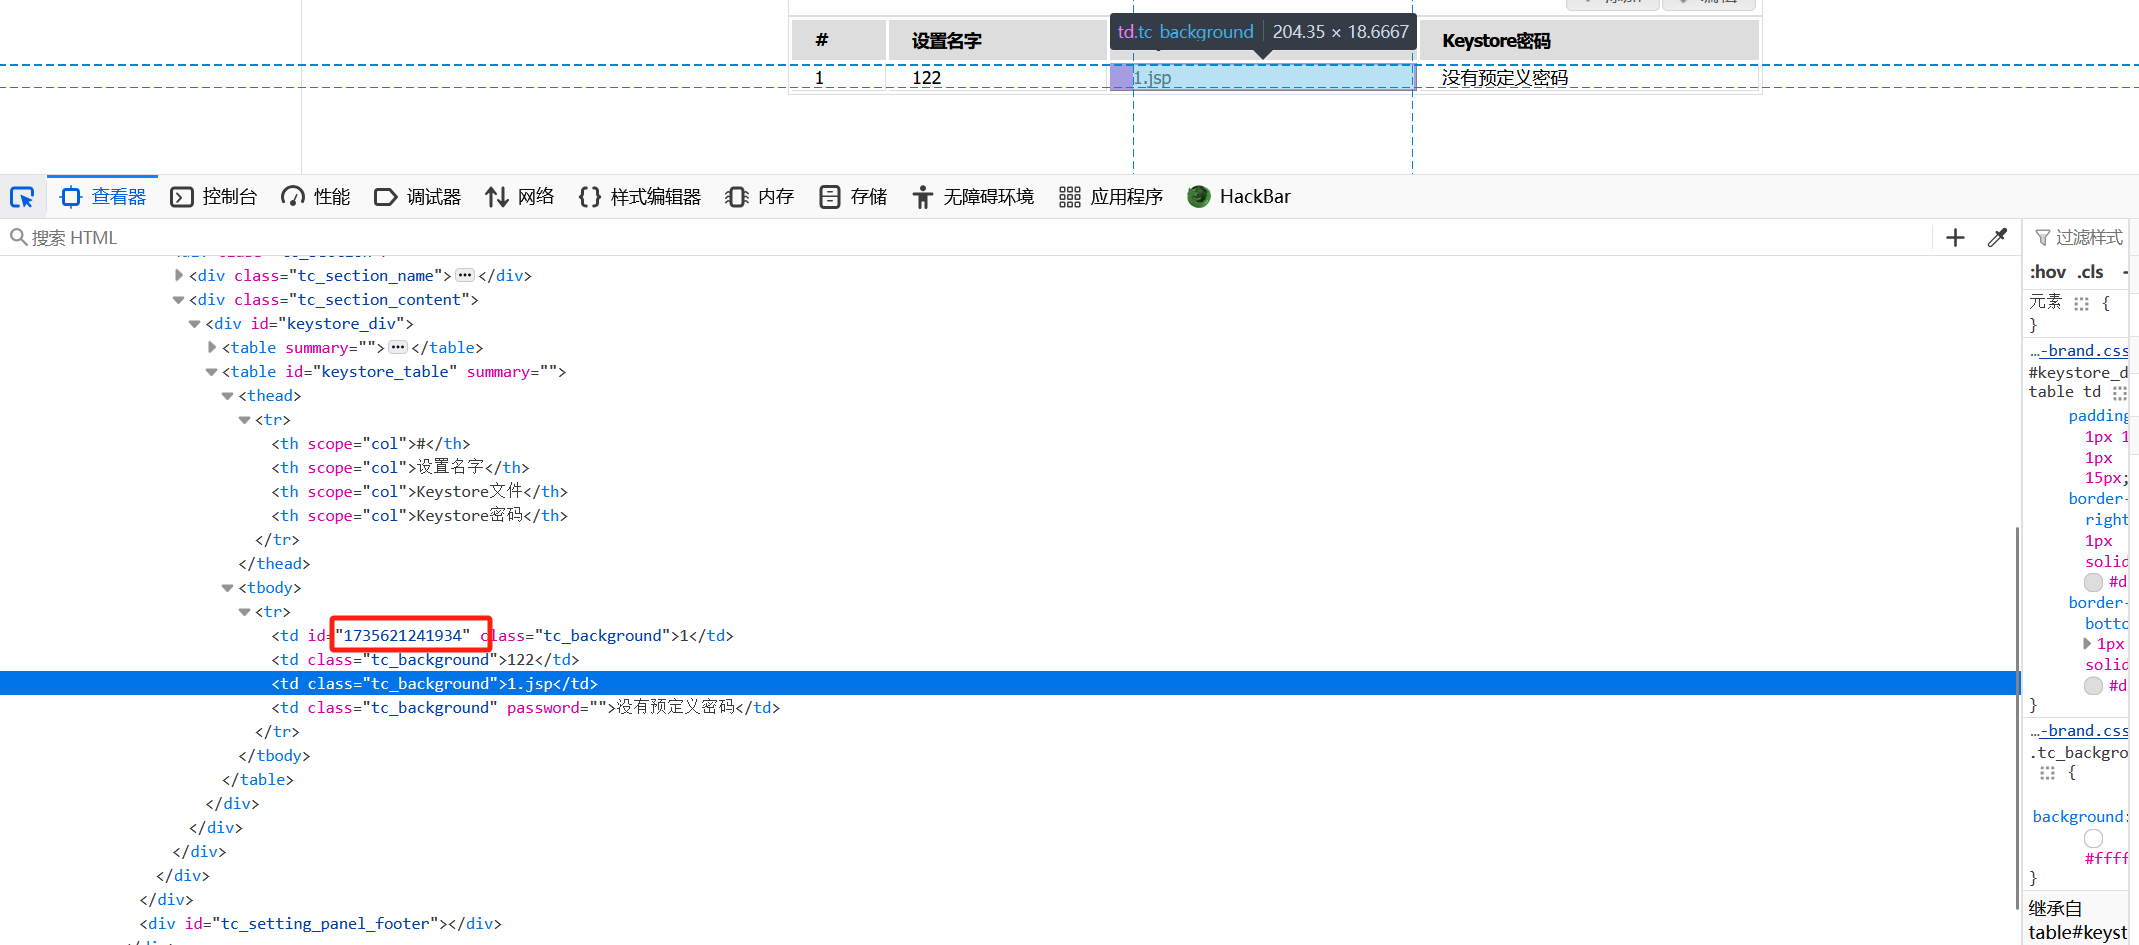Click border-right color swatch in rules
Image resolution: width=2139 pixels, height=945 pixels.
coord(2093,582)
